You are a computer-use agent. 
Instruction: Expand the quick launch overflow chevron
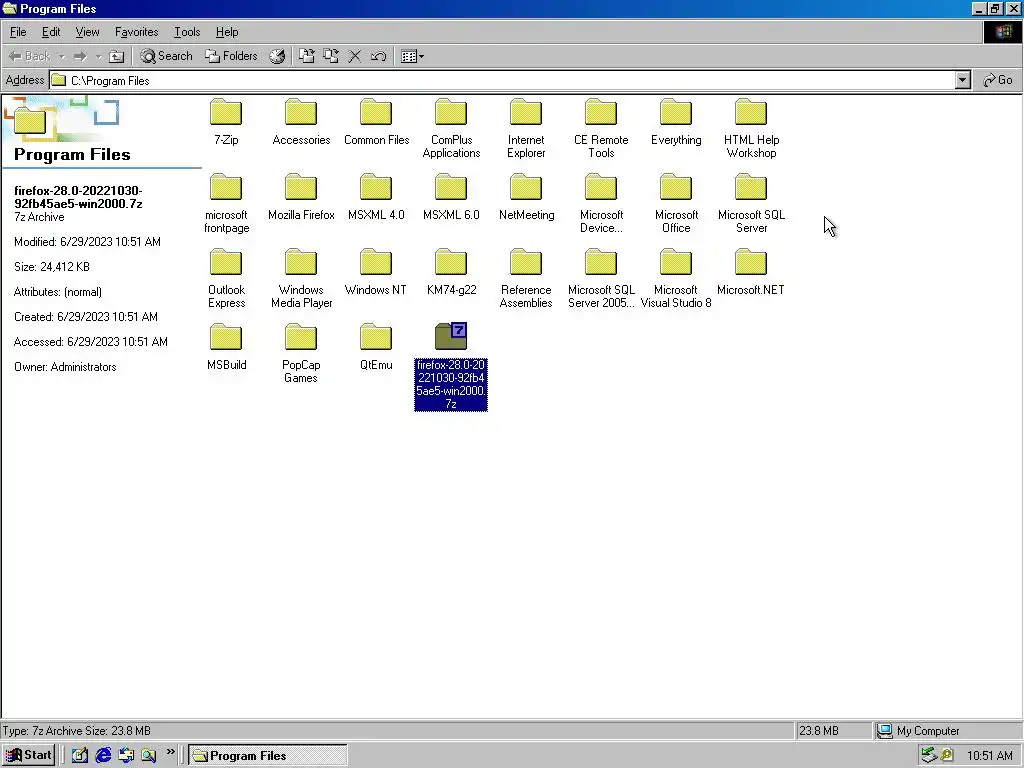click(170, 752)
